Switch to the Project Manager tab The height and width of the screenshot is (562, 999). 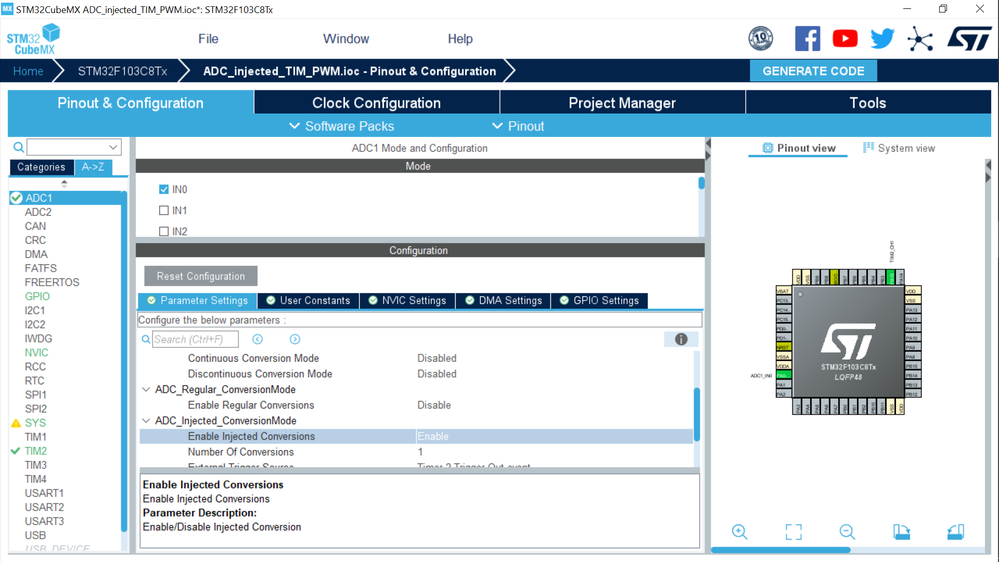[622, 103]
